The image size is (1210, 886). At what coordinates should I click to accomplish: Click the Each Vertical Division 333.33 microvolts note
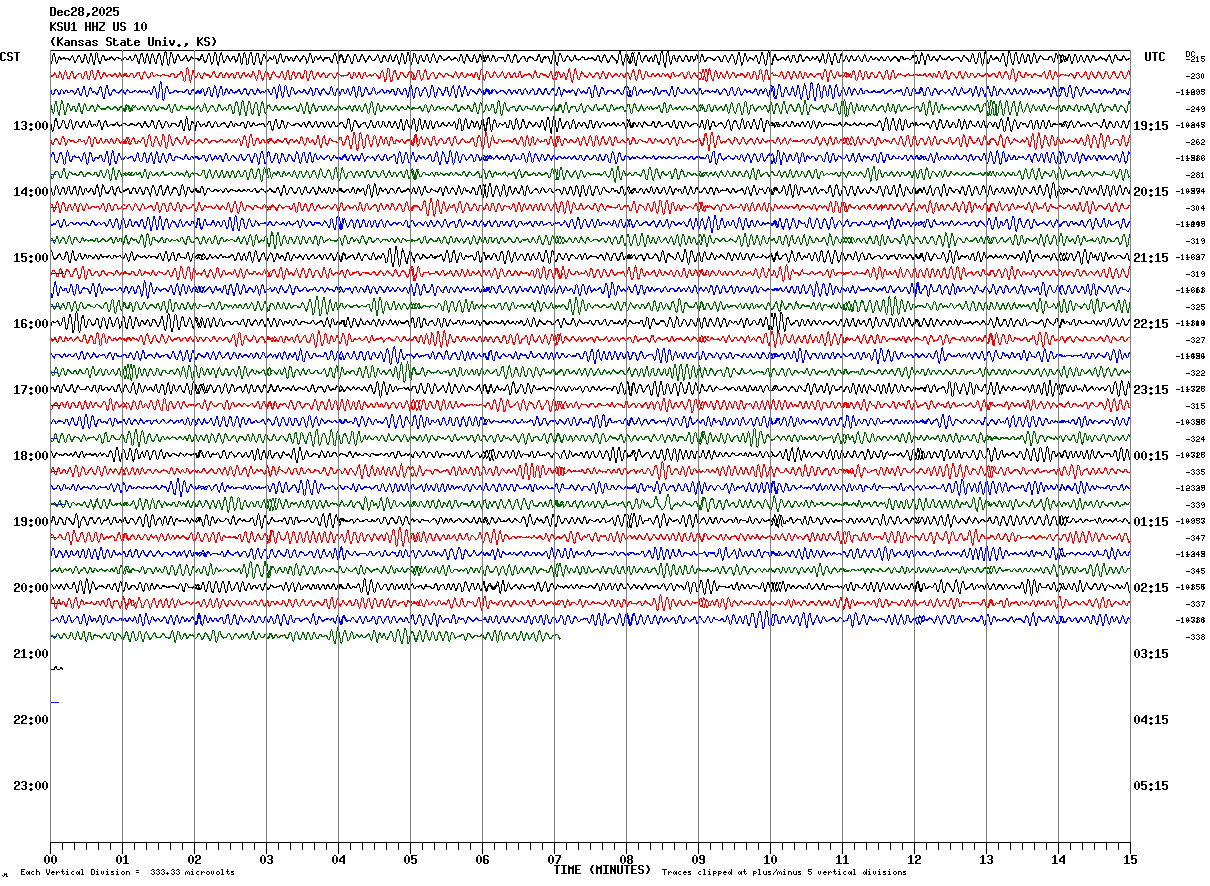pyautogui.click(x=127, y=873)
